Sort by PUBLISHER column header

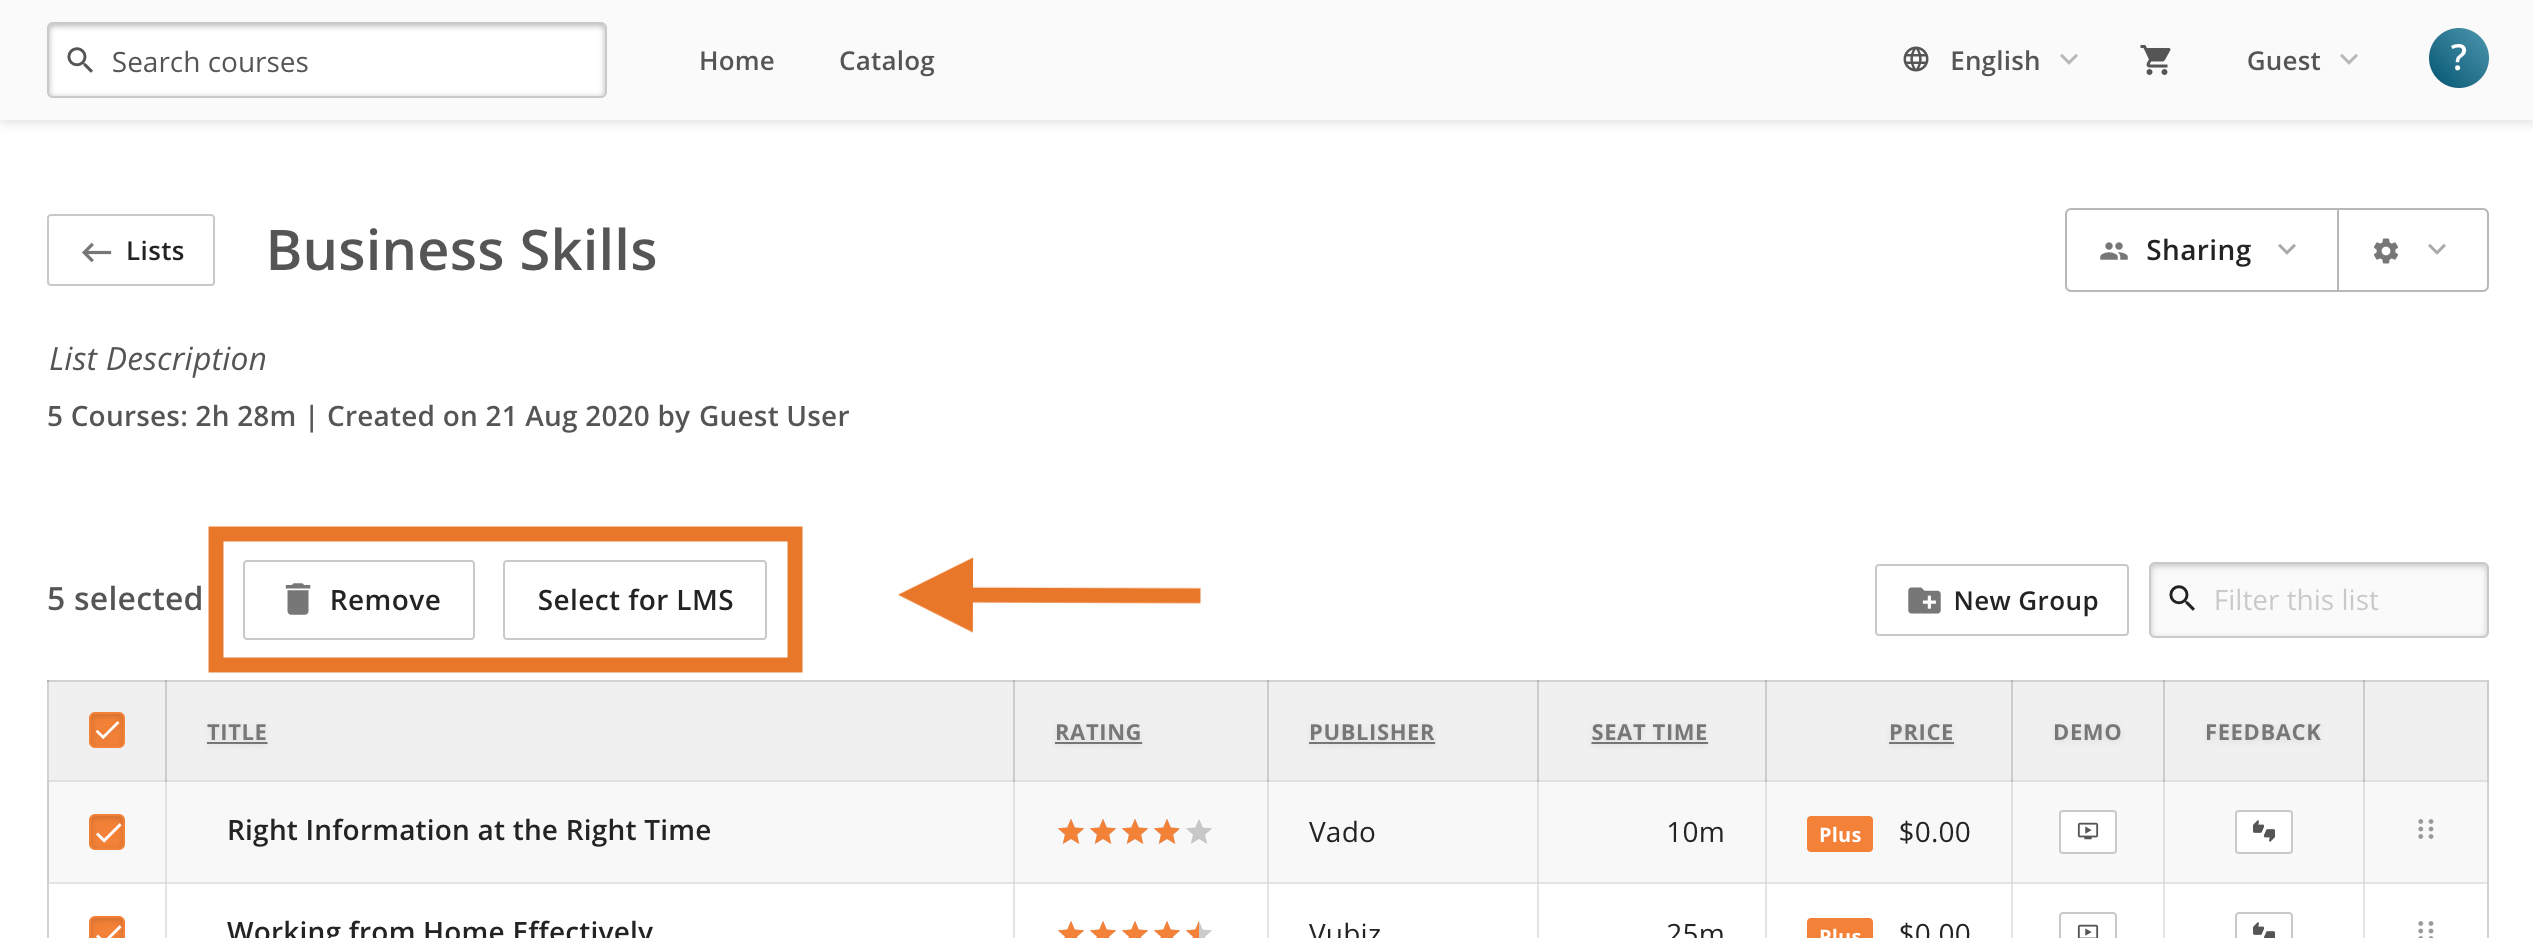pos(1371,732)
